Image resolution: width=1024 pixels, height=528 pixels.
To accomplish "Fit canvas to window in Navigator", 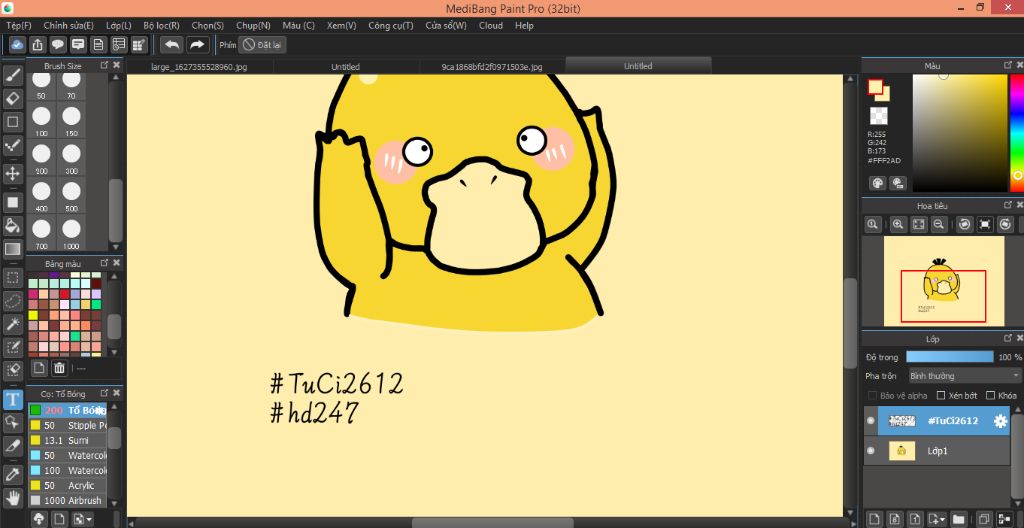I will click(x=918, y=224).
